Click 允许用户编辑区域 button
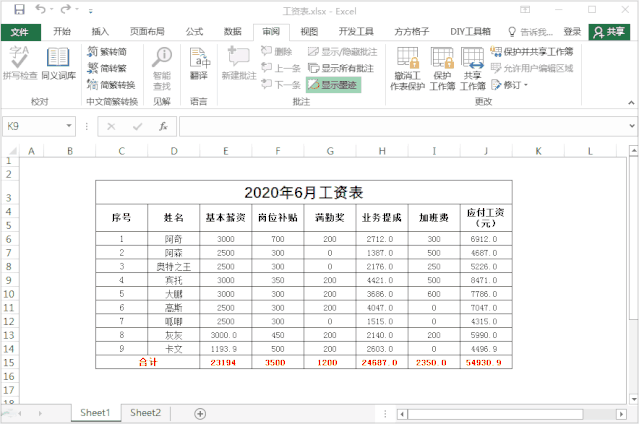The height and width of the screenshot is (424, 639). pos(532,68)
